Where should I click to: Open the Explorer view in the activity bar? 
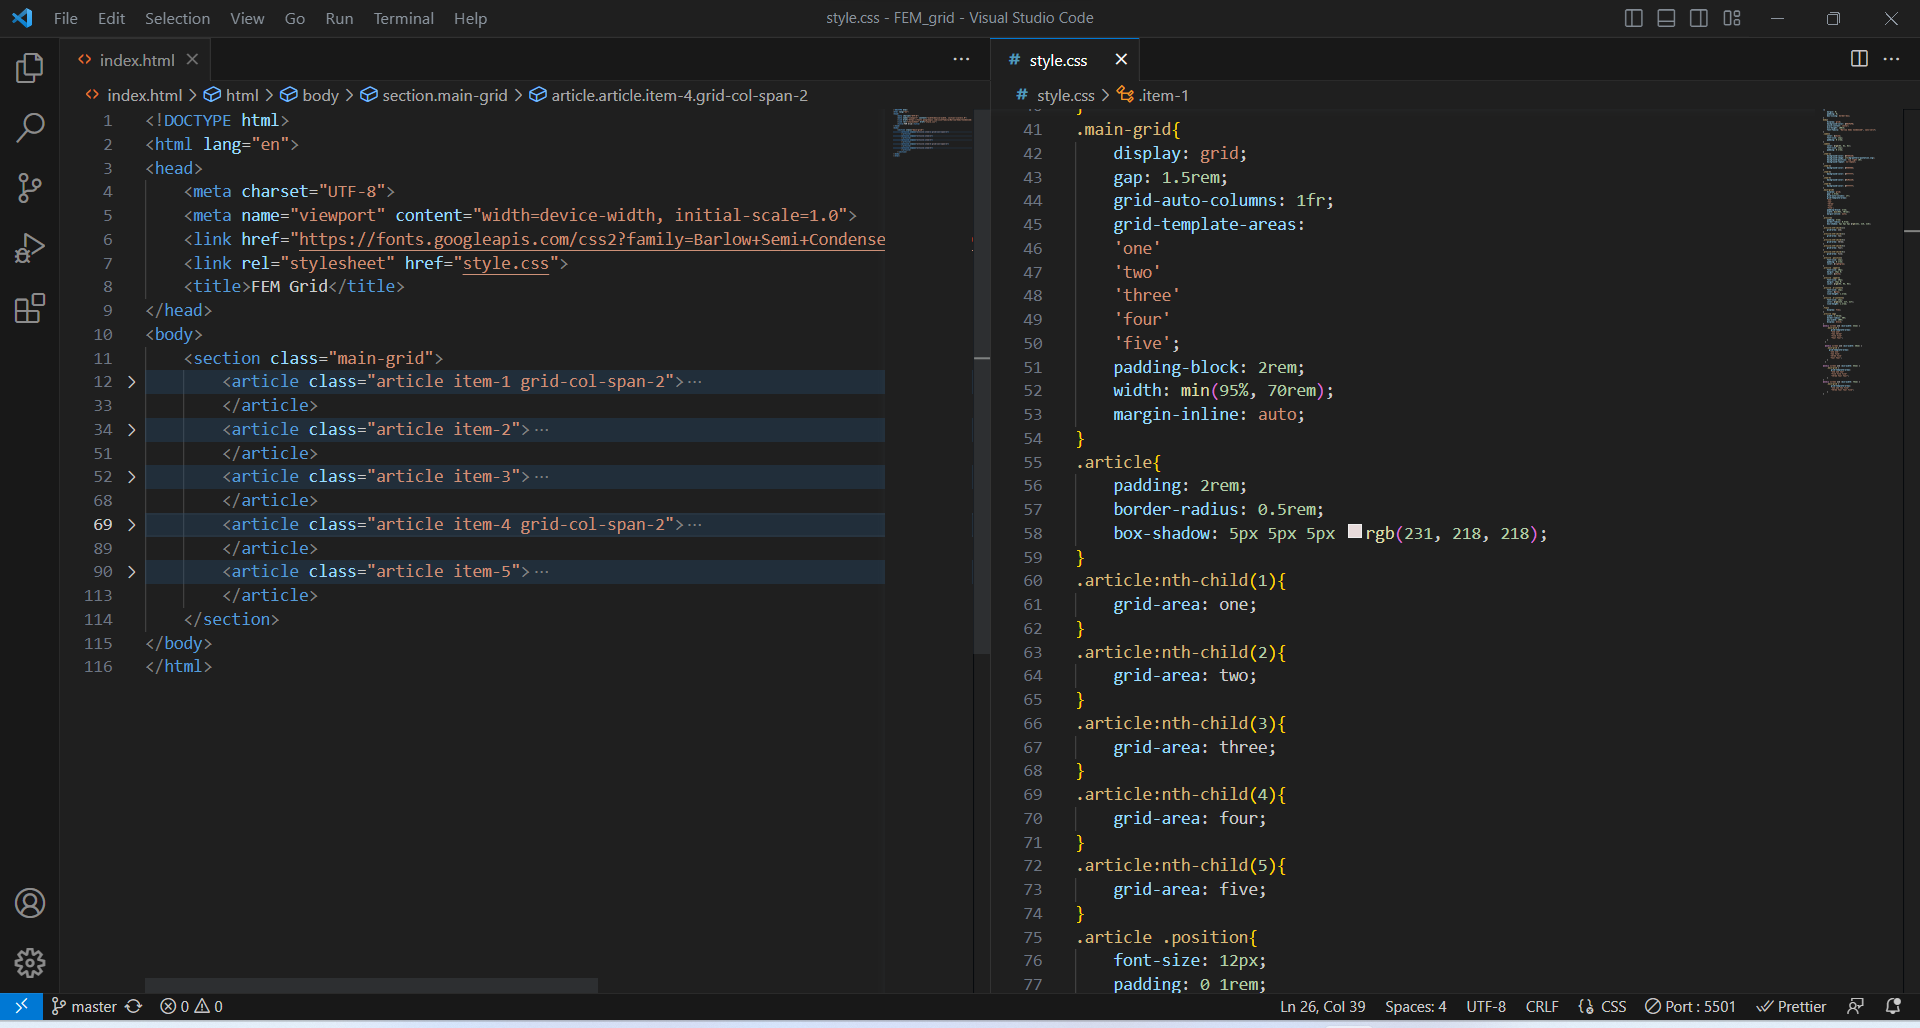tap(29, 68)
